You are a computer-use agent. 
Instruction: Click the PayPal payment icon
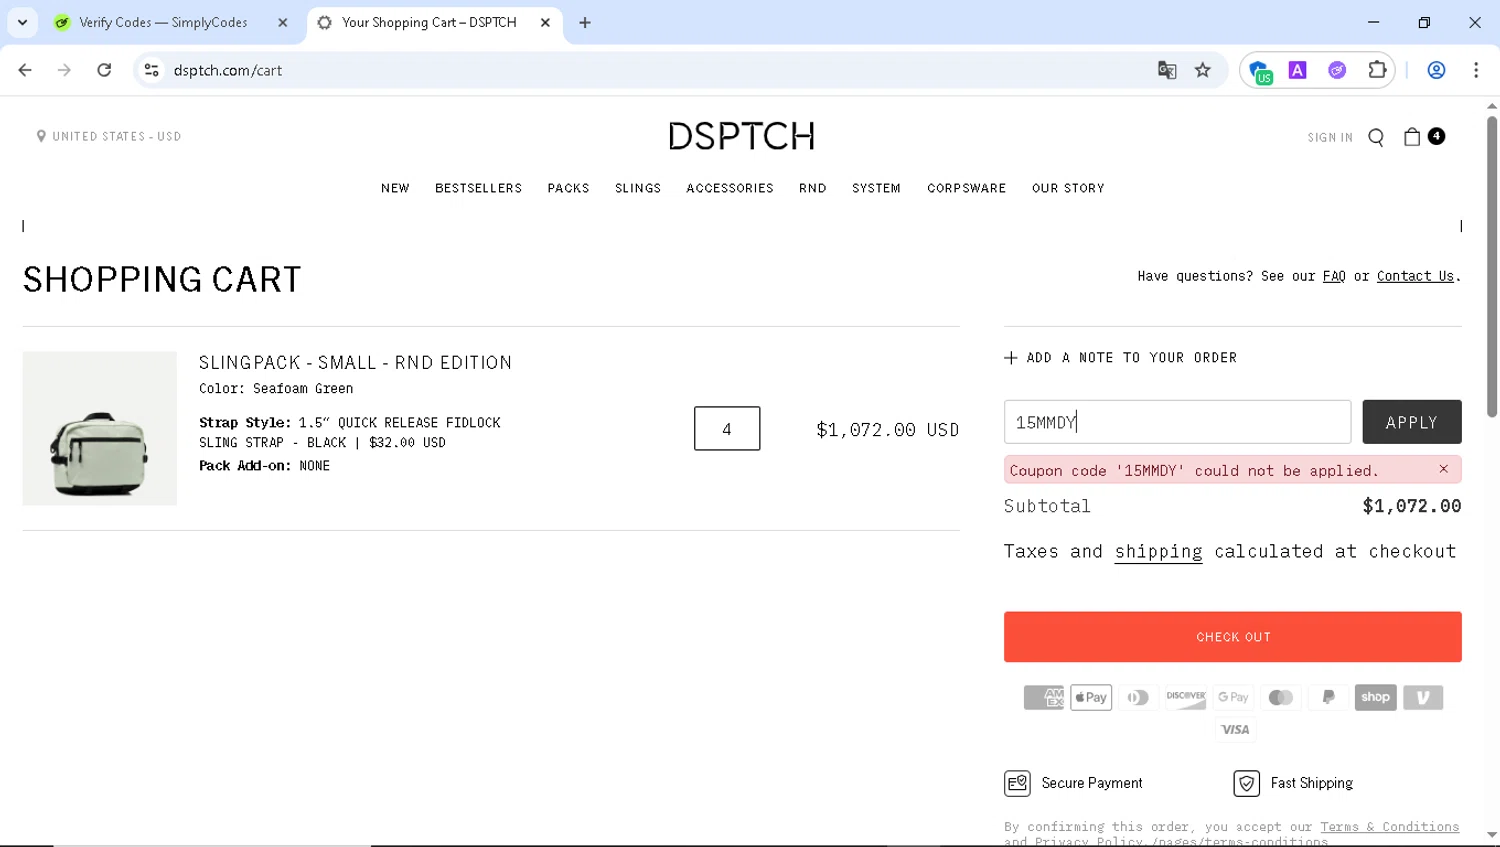coord(1328,697)
